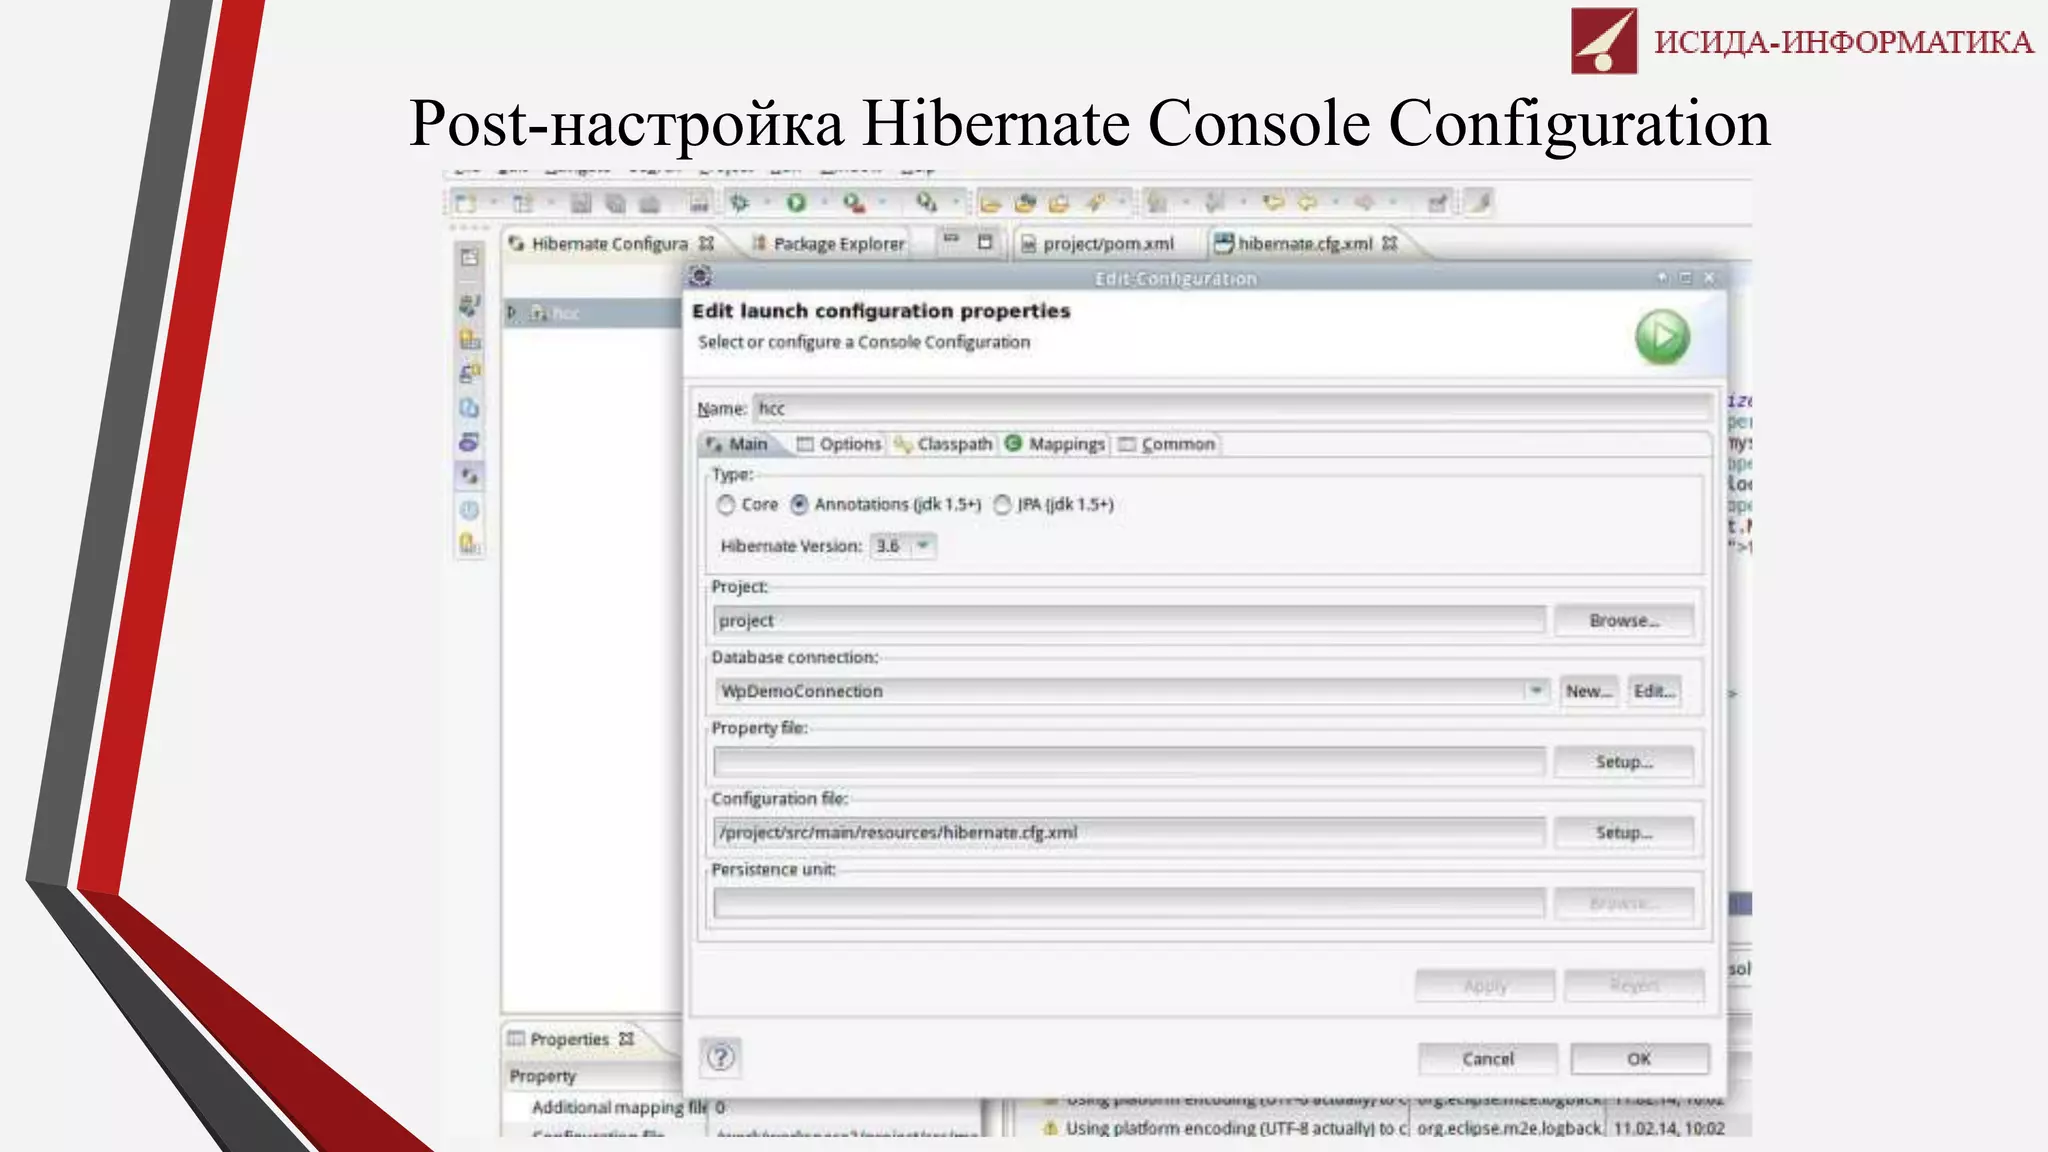Screen dimensions: 2048x1152
Task: Click the Configuration file path field
Action: point(1129,832)
